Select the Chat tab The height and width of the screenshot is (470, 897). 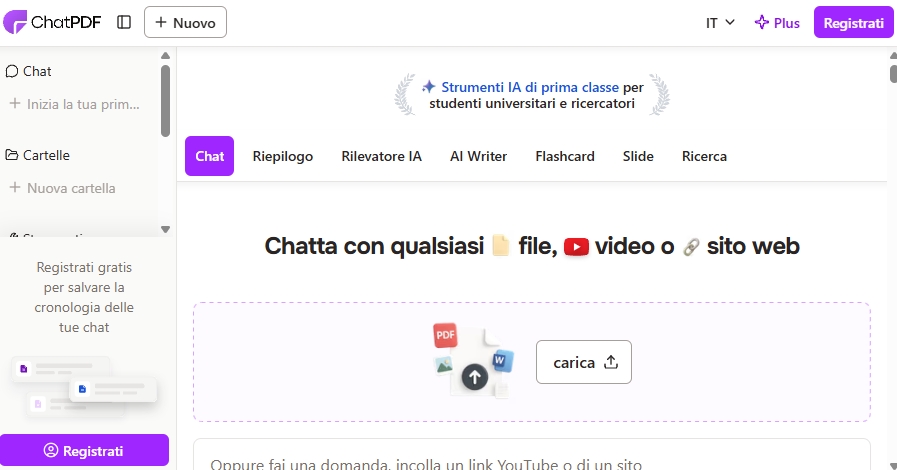tap(209, 156)
